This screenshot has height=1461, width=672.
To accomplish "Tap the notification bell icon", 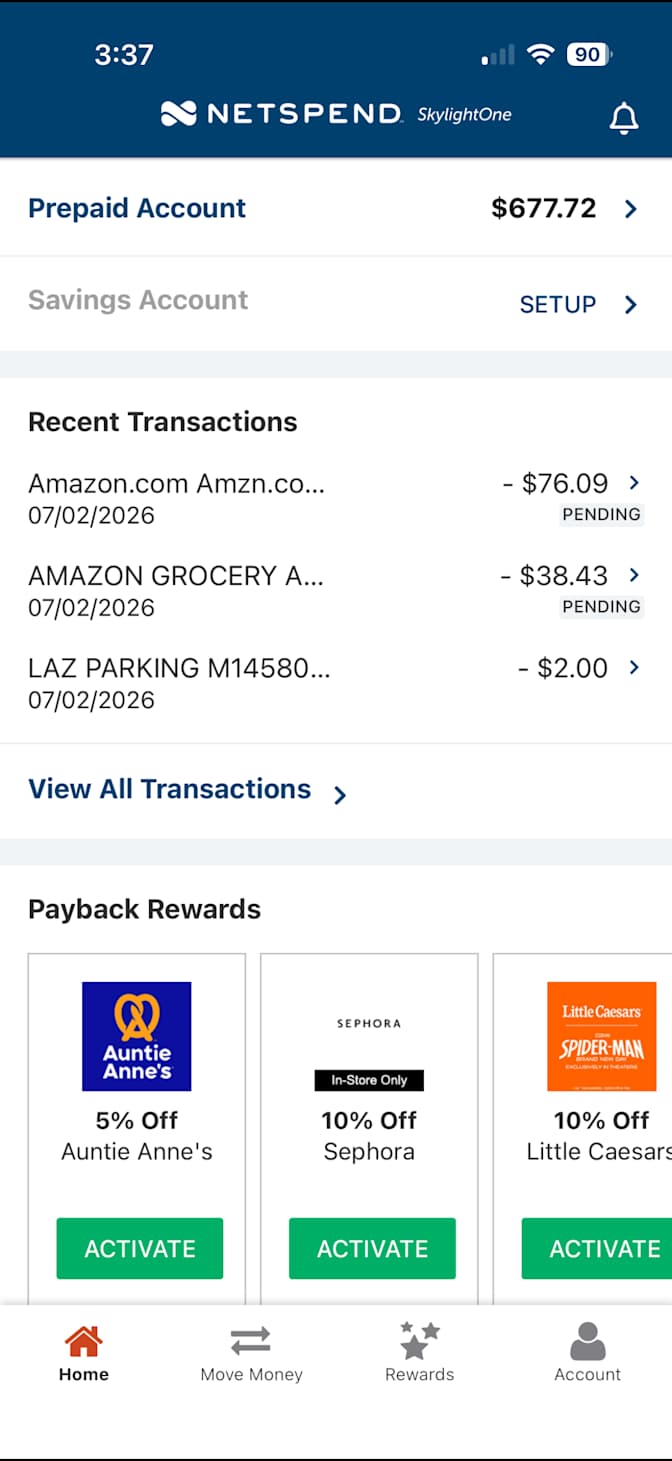I will [624, 118].
